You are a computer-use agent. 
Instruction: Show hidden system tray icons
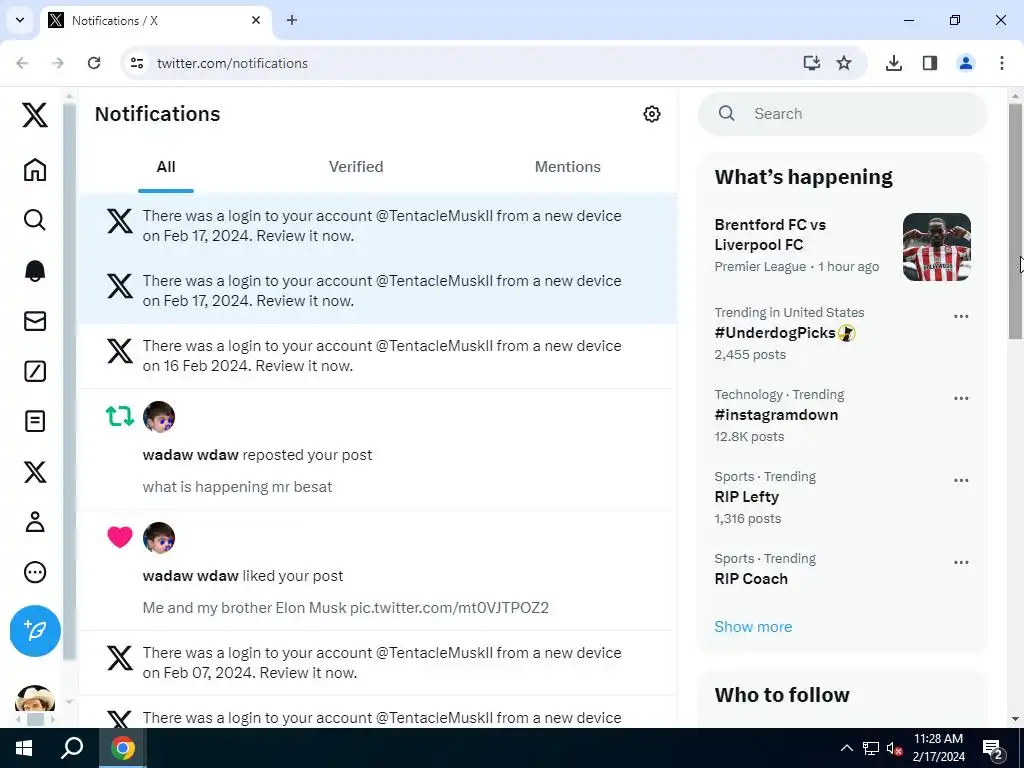click(x=846, y=748)
